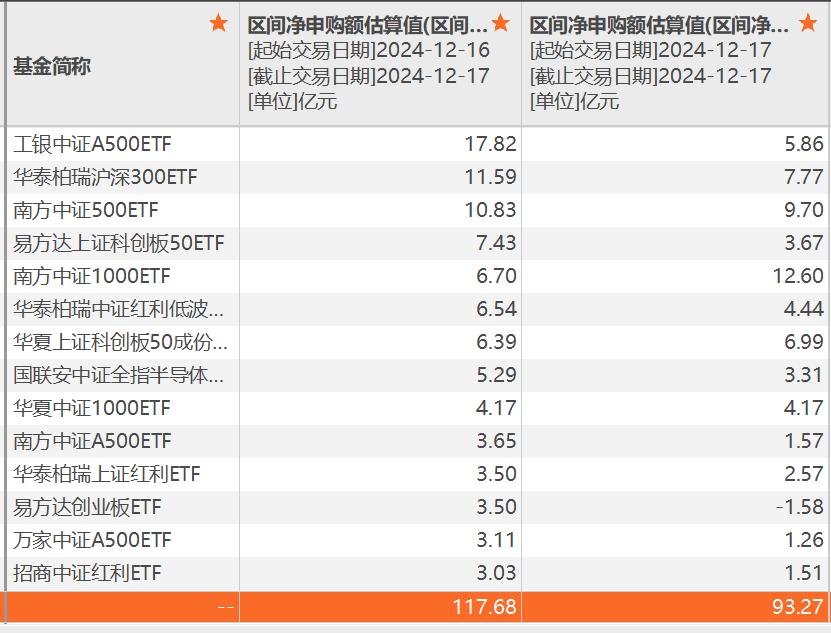This screenshot has width=831, height=633.
Task: Click the 南方中证500ETF fund name
Action: pyautogui.click(x=86, y=210)
